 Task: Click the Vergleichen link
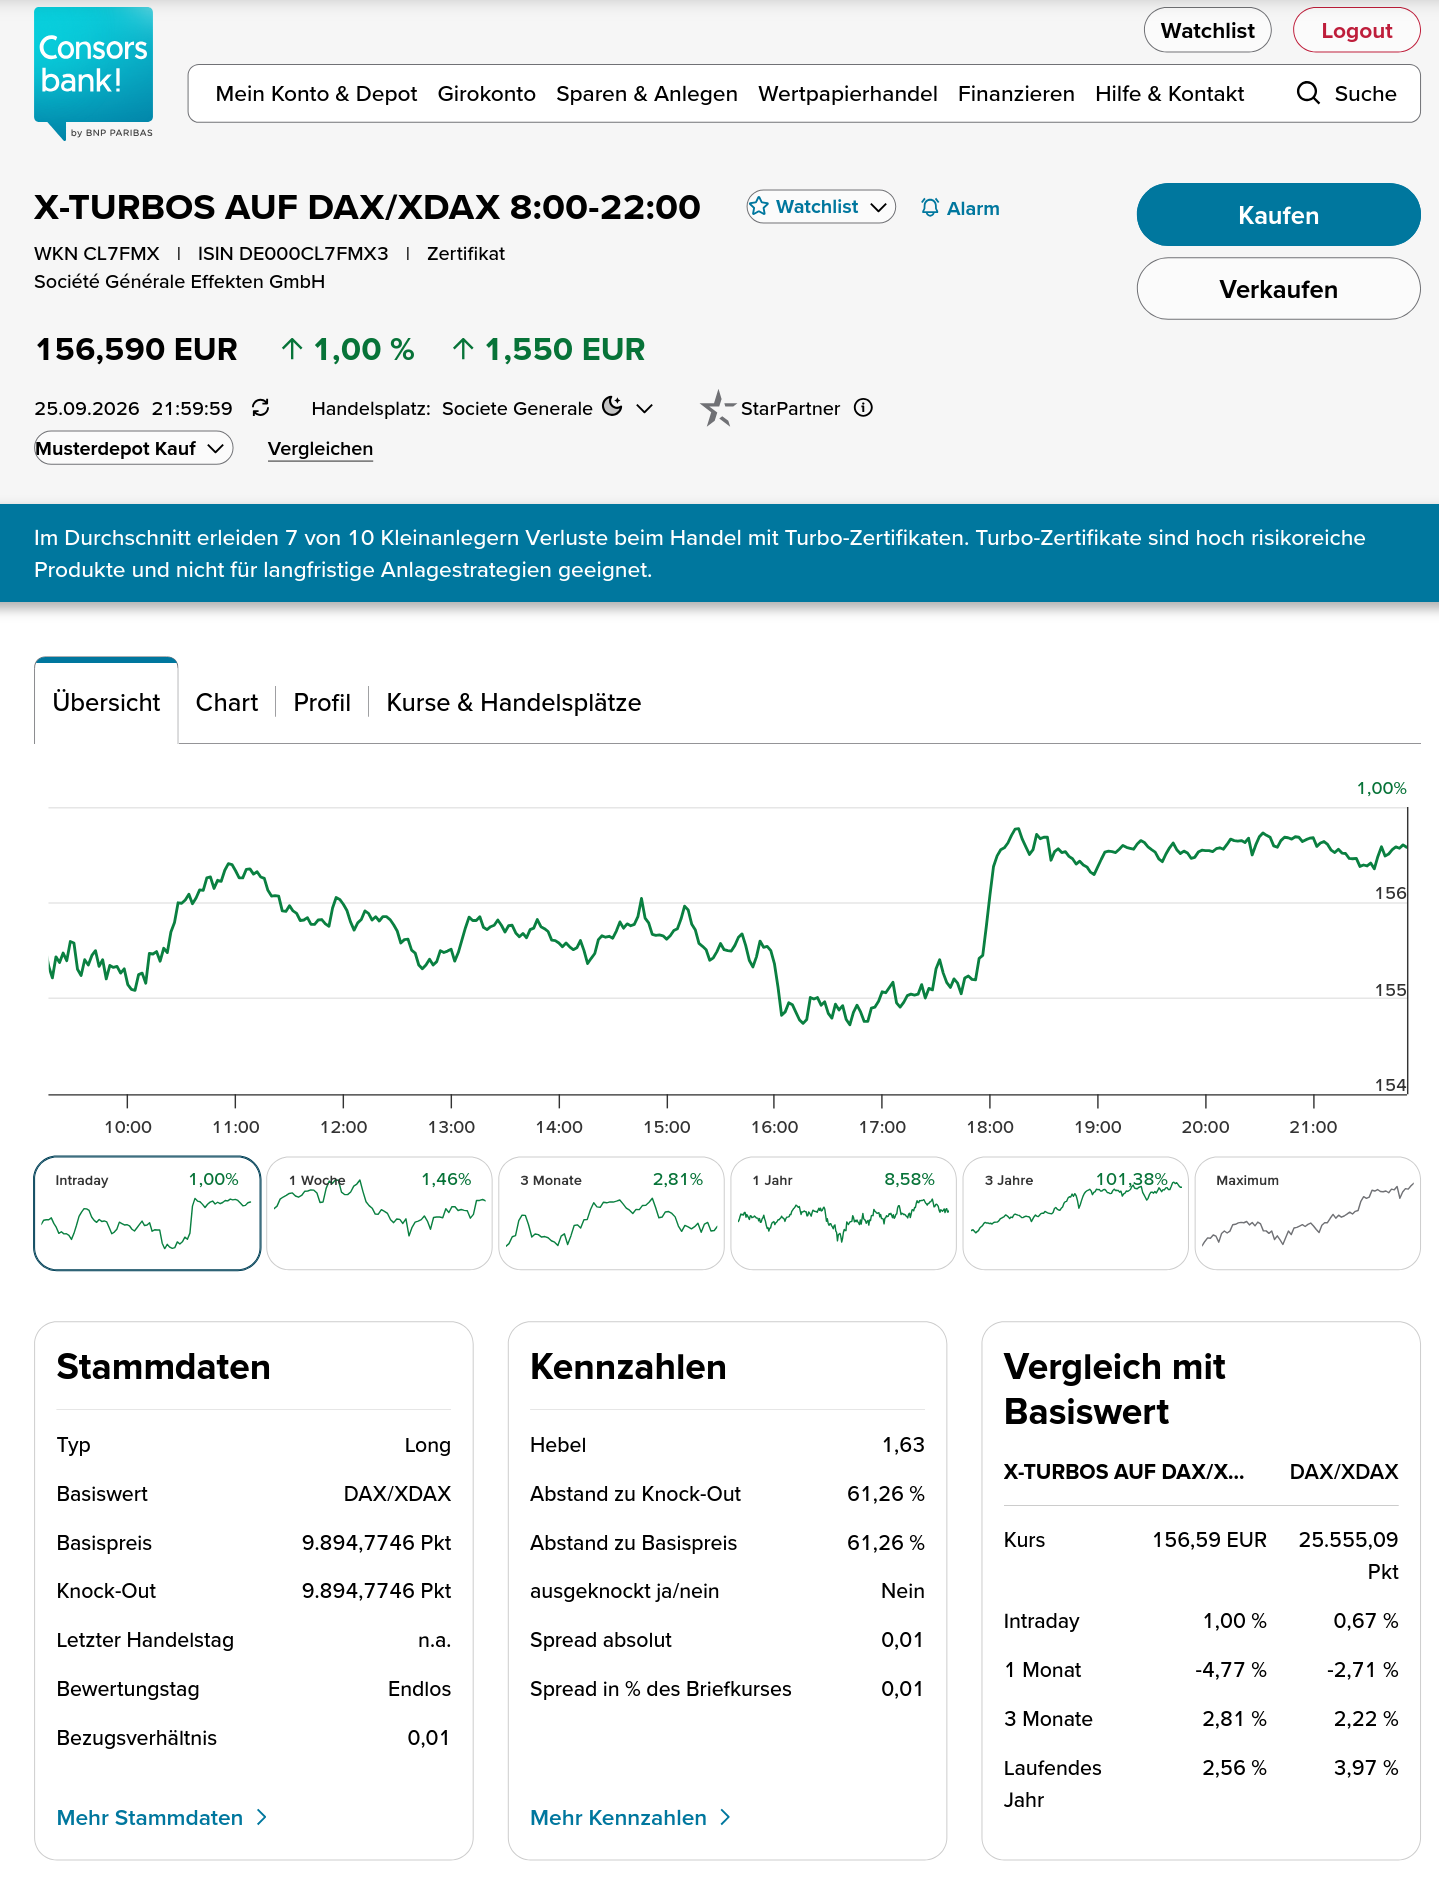(320, 449)
